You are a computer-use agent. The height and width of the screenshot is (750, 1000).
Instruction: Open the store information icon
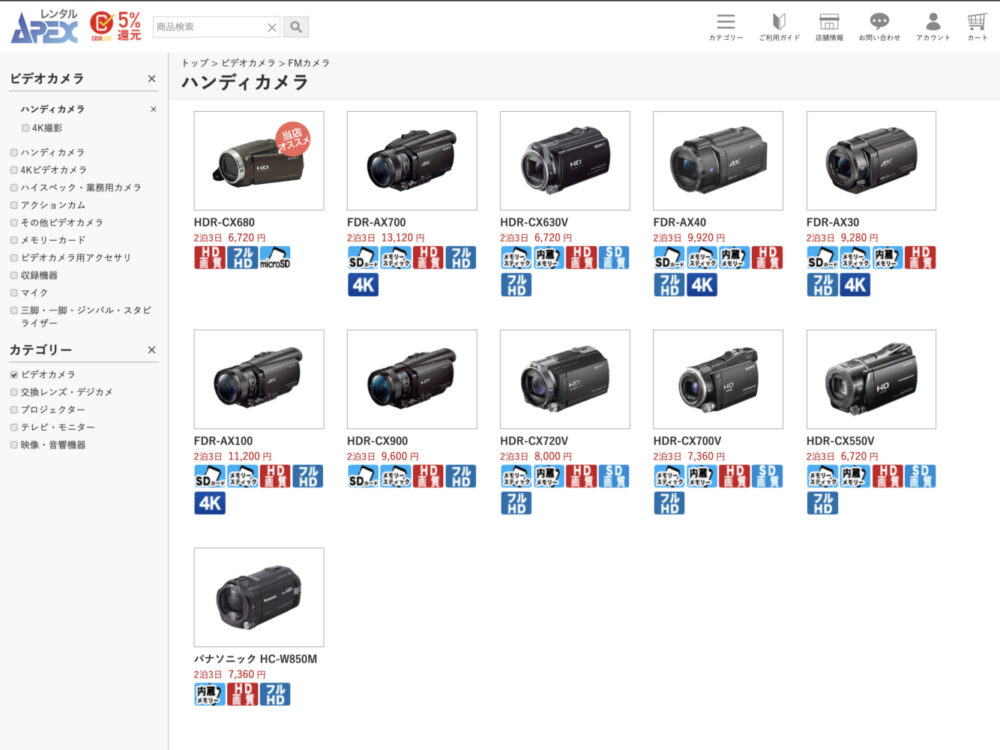coord(828,27)
